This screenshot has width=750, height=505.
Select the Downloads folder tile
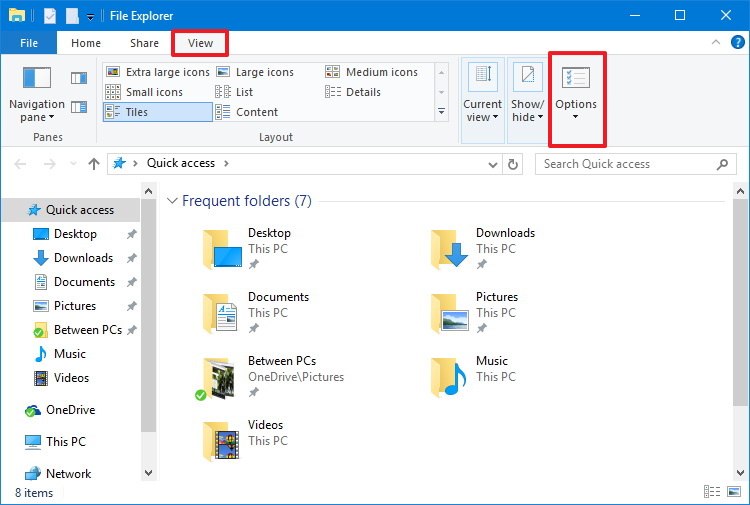pyautogui.click(x=483, y=249)
